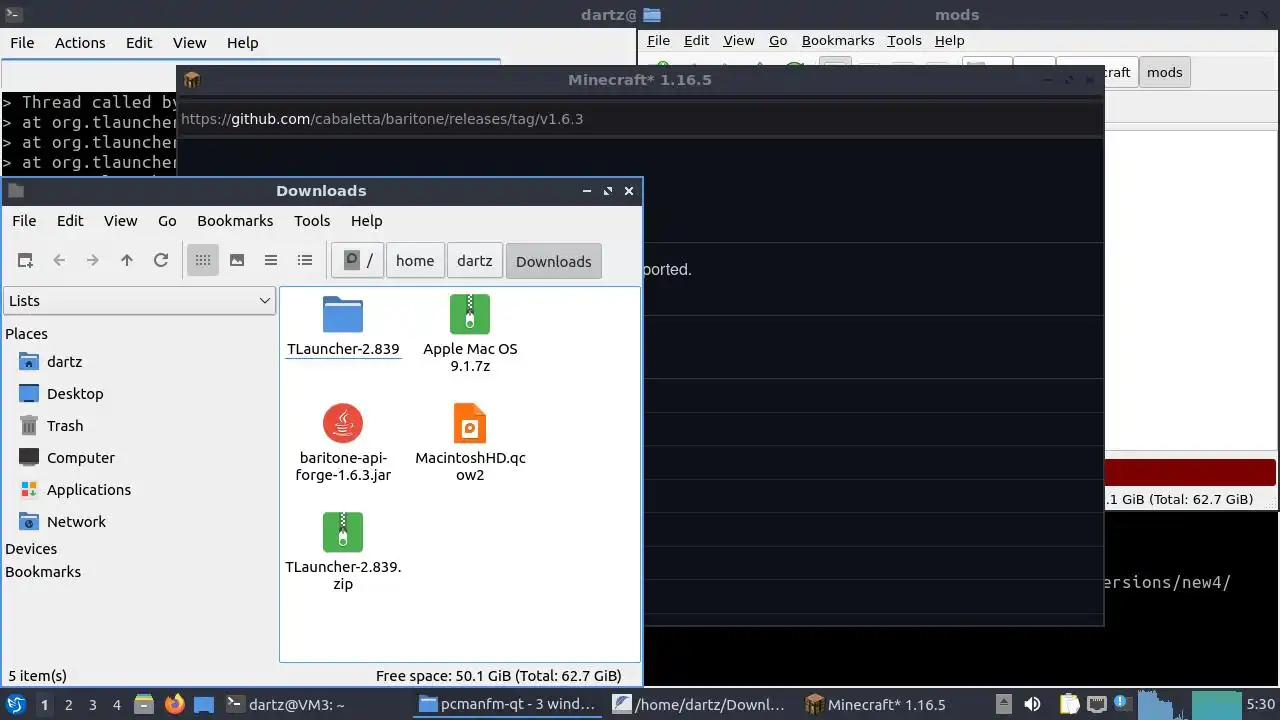Click the Devices section header
Viewport: 1280px width, 720px height.
[x=31, y=549]
